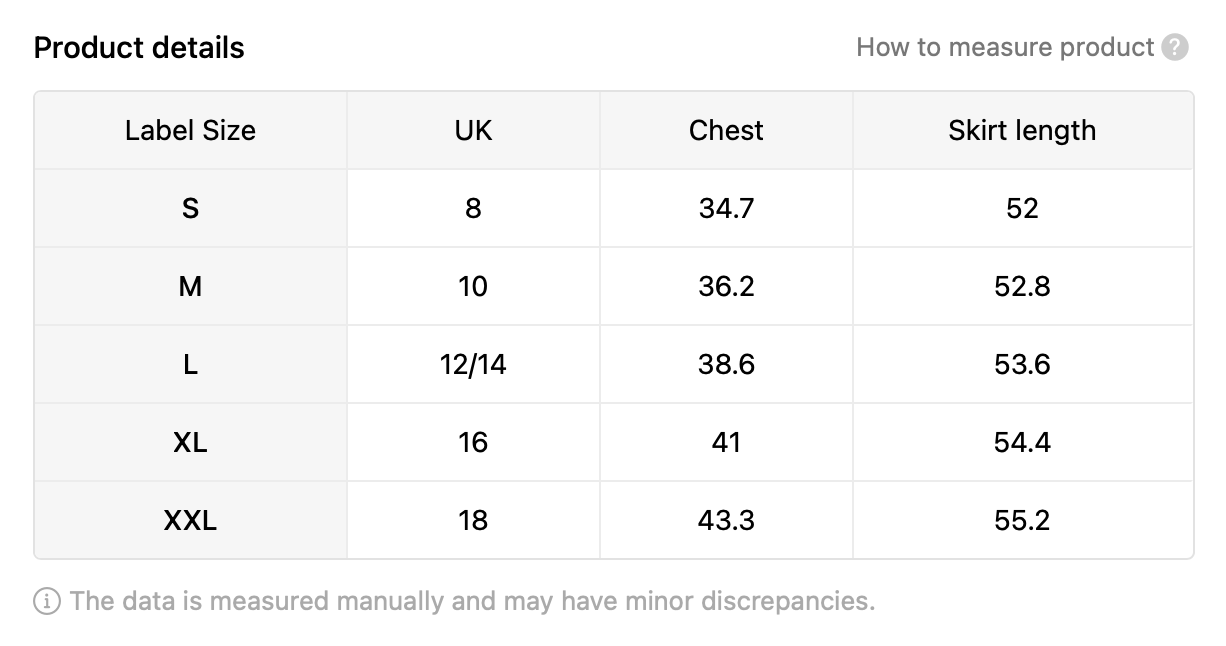The width and height of the screenshot is (1226, 646).
Task: Click the XXL label size cell
Action: pos(190,520)
